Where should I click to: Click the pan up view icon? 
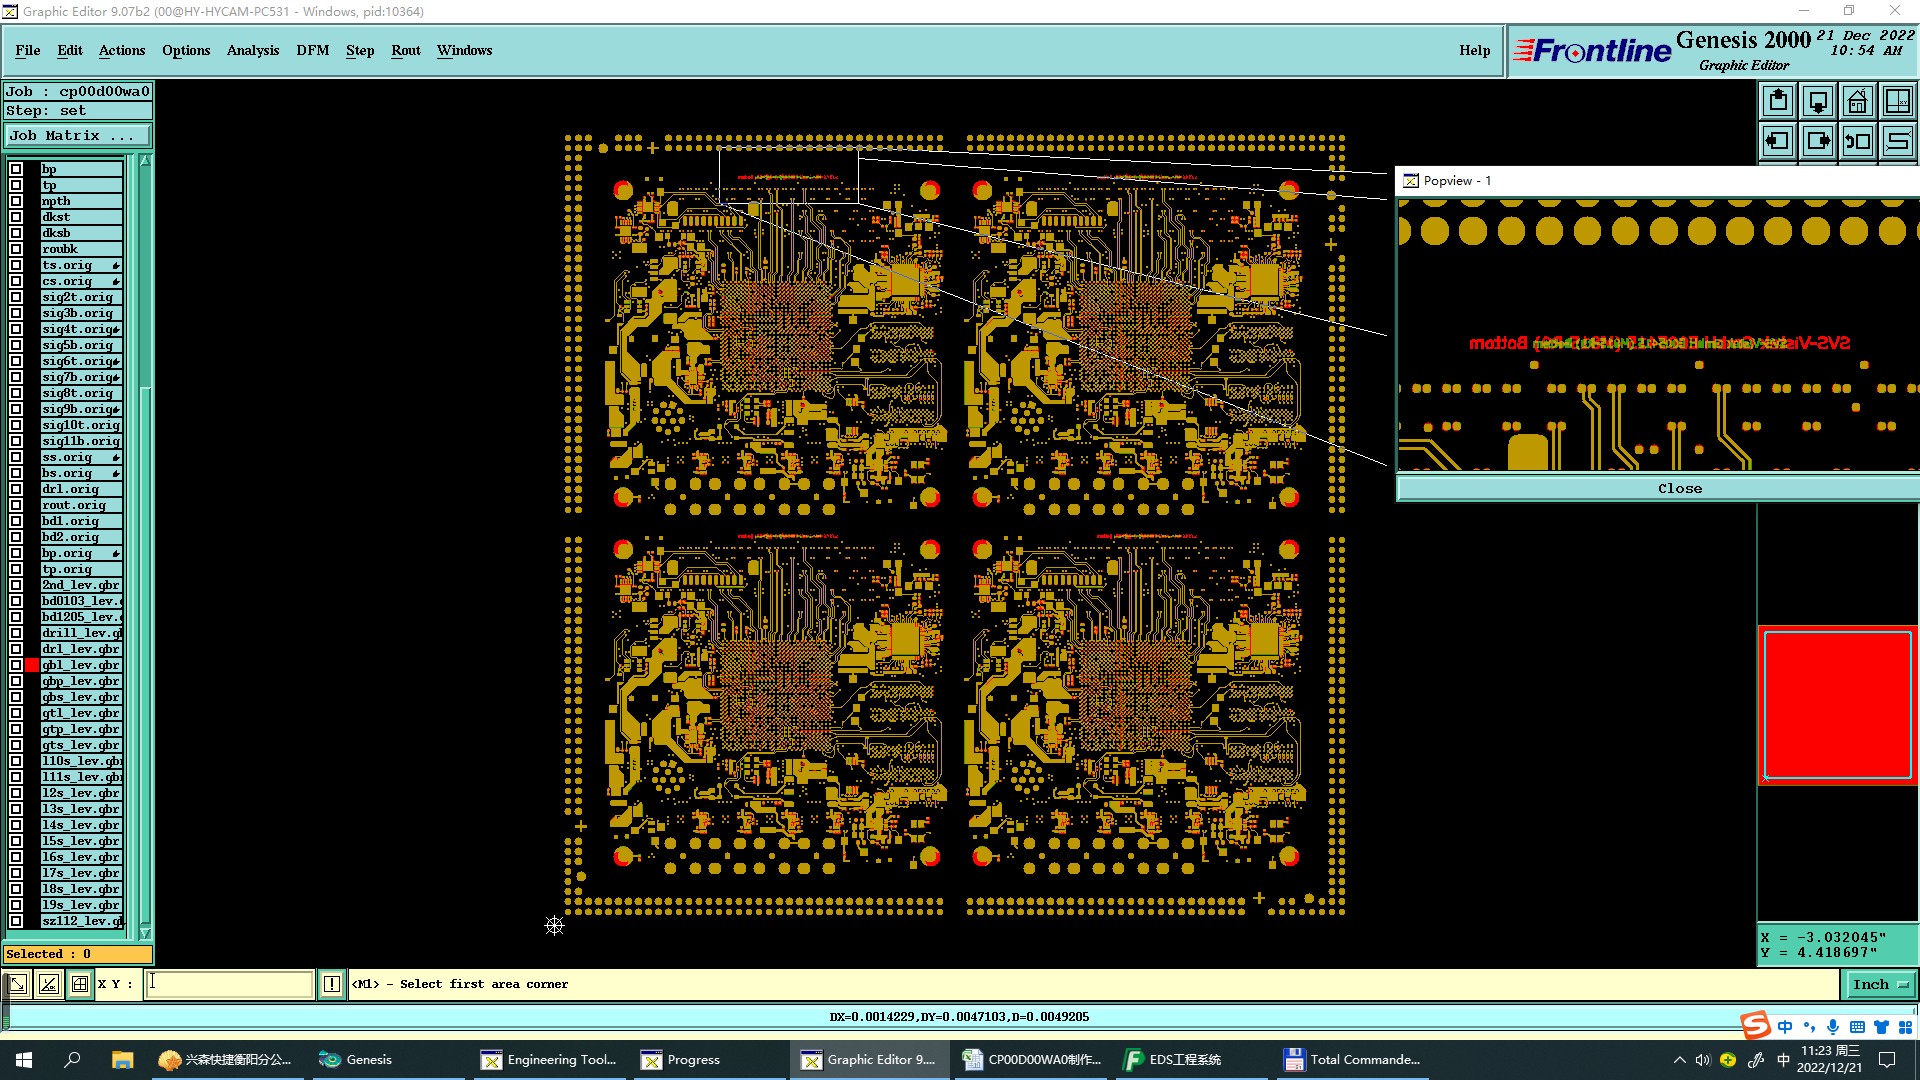[x=1778, y=102]
